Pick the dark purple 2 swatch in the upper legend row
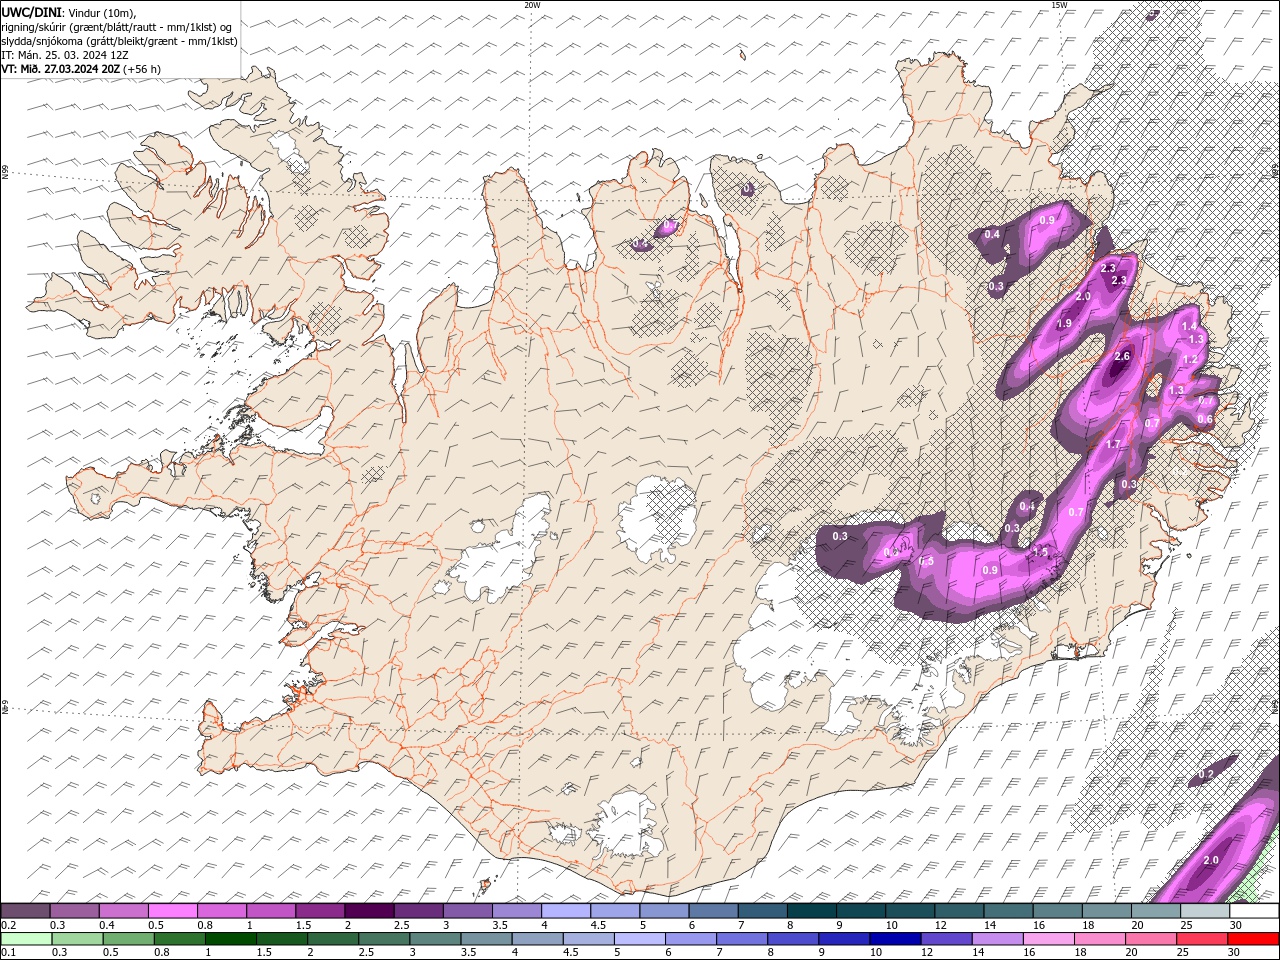Screen dimensions: 1280x960 [369, 911]
